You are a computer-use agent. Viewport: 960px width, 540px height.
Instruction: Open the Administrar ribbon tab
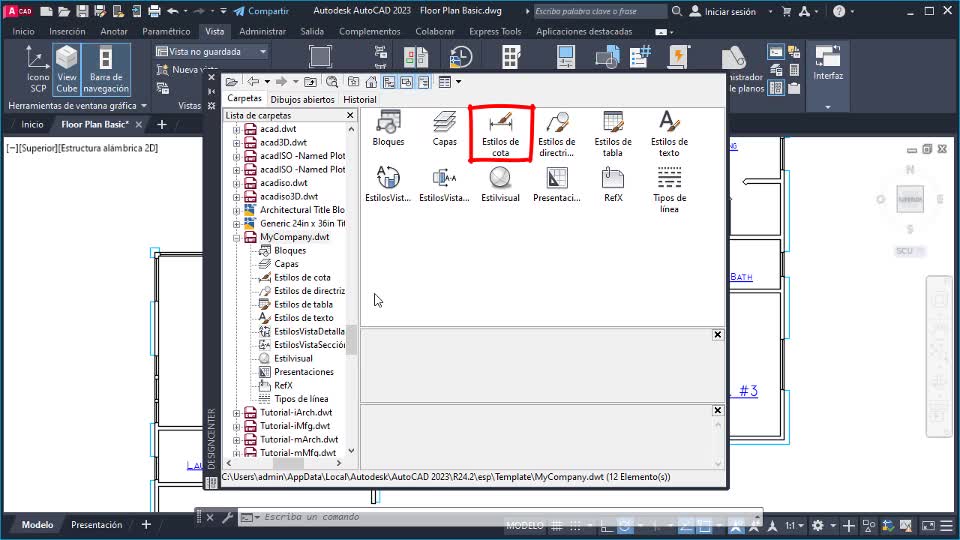tap(263, 31)
